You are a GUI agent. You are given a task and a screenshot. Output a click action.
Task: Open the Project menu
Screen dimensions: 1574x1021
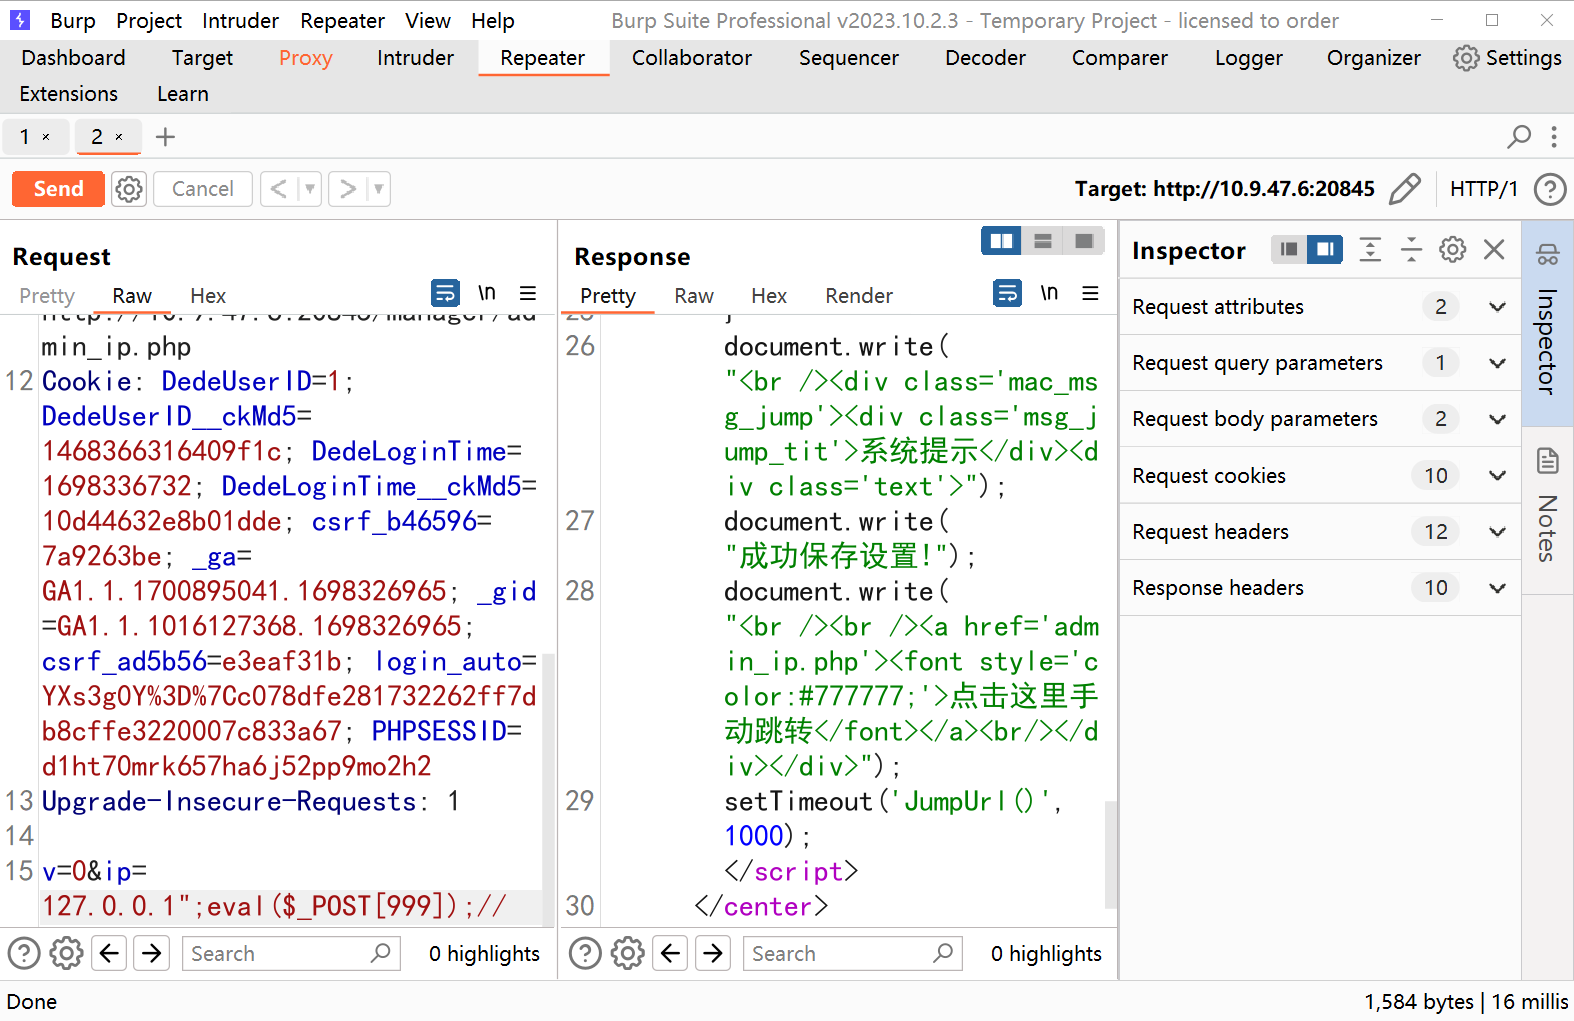coord(149,20)
